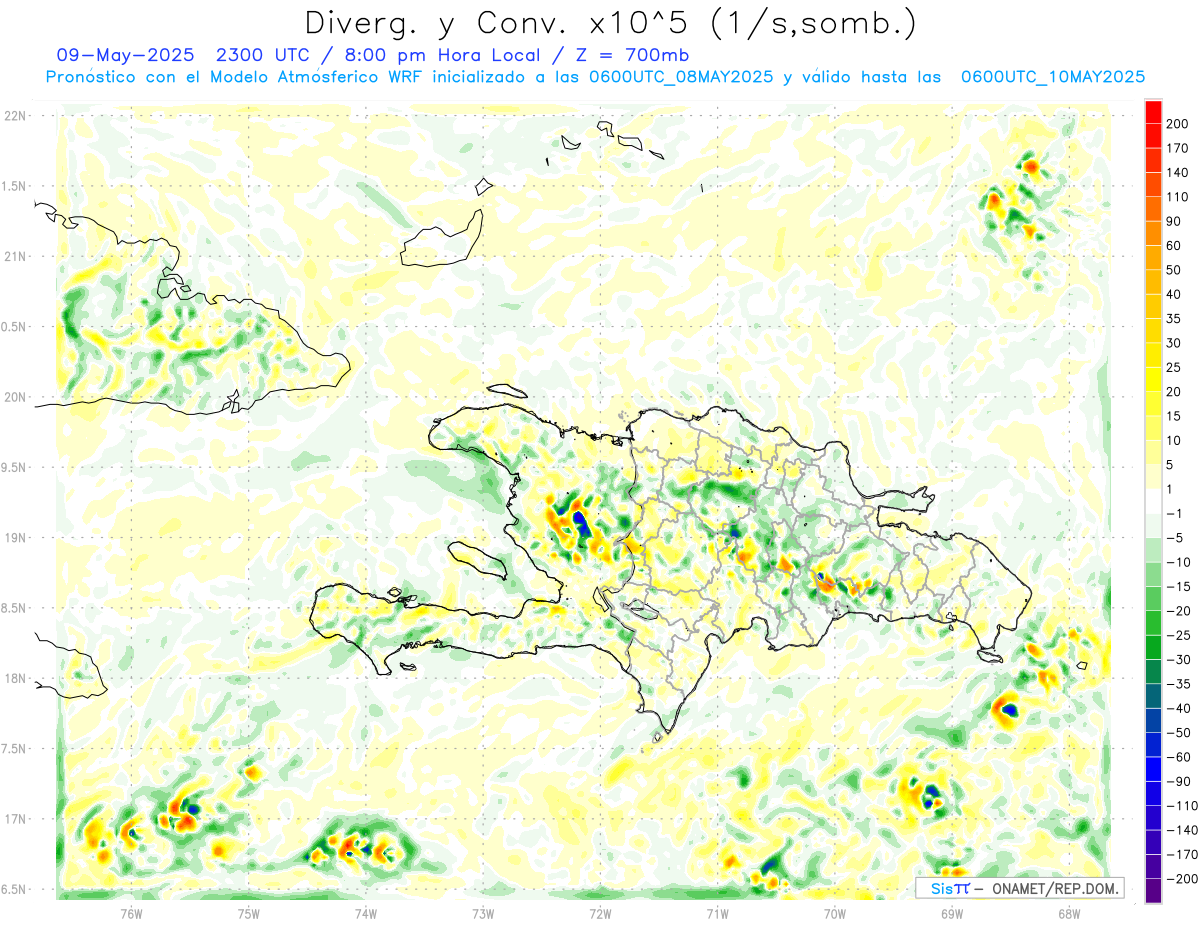This screenshot has width=1200, height=927.
Task: Click the '1.5N' axis label
Action: coord(14,186)
